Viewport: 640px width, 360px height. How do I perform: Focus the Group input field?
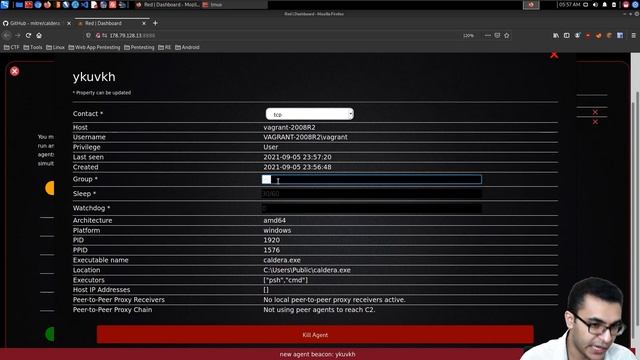[371, 179]
